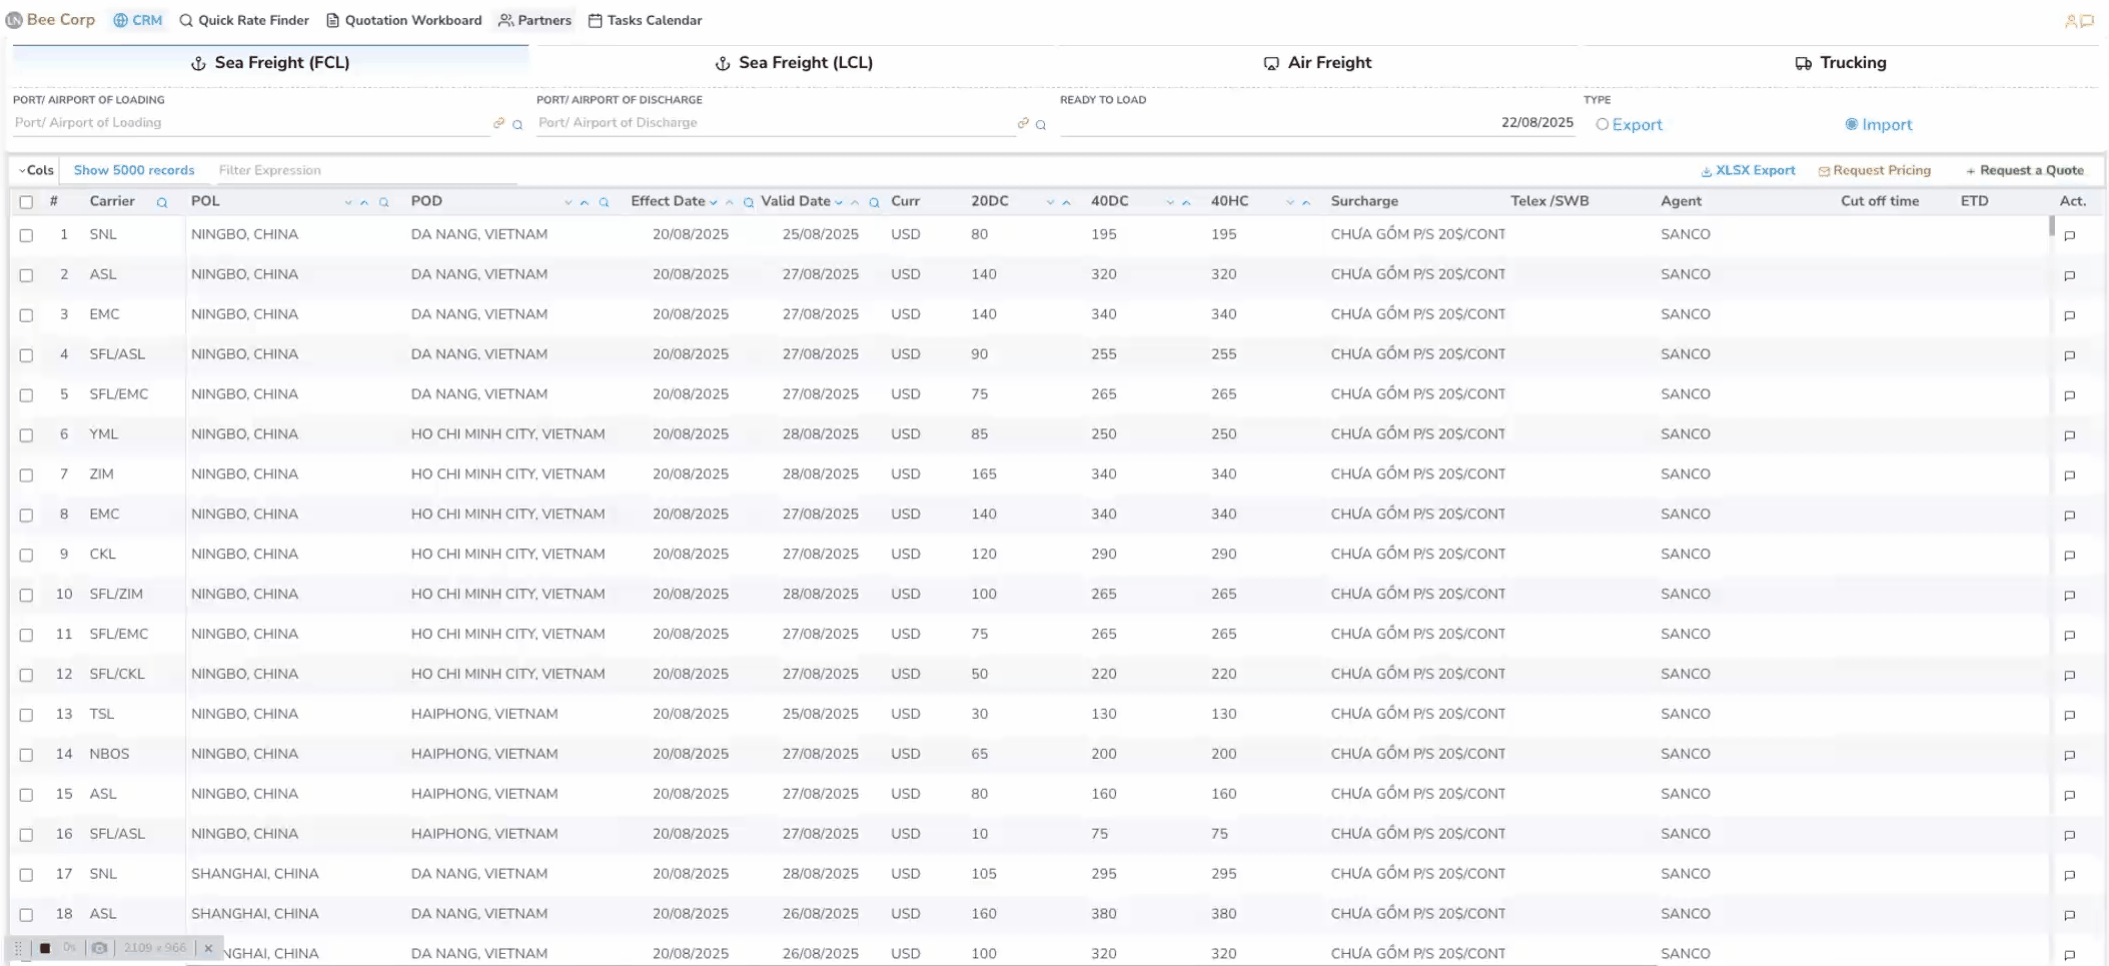Click the search icon beside Port of Loading field
Image resolution: width=2109 pixels, height=966 pixels.
pos(517,125)
